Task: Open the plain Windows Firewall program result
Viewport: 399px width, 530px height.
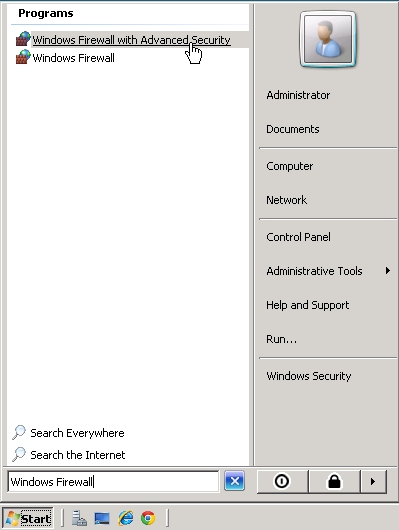Action: click(73, 58)
